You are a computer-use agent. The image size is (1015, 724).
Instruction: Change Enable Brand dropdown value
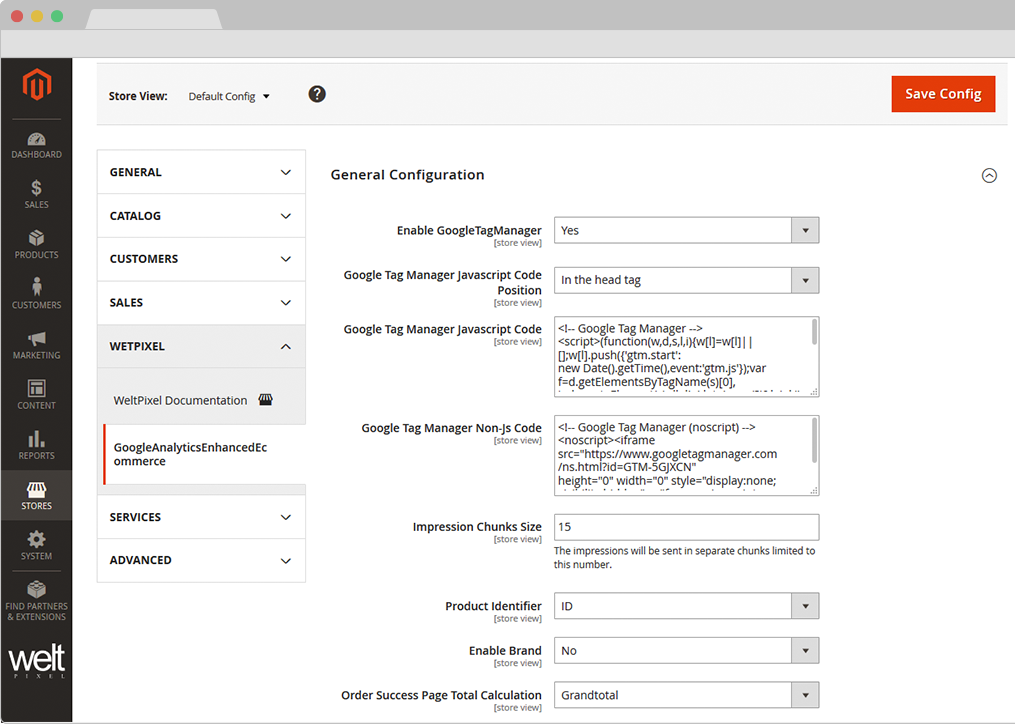[686, 650]
